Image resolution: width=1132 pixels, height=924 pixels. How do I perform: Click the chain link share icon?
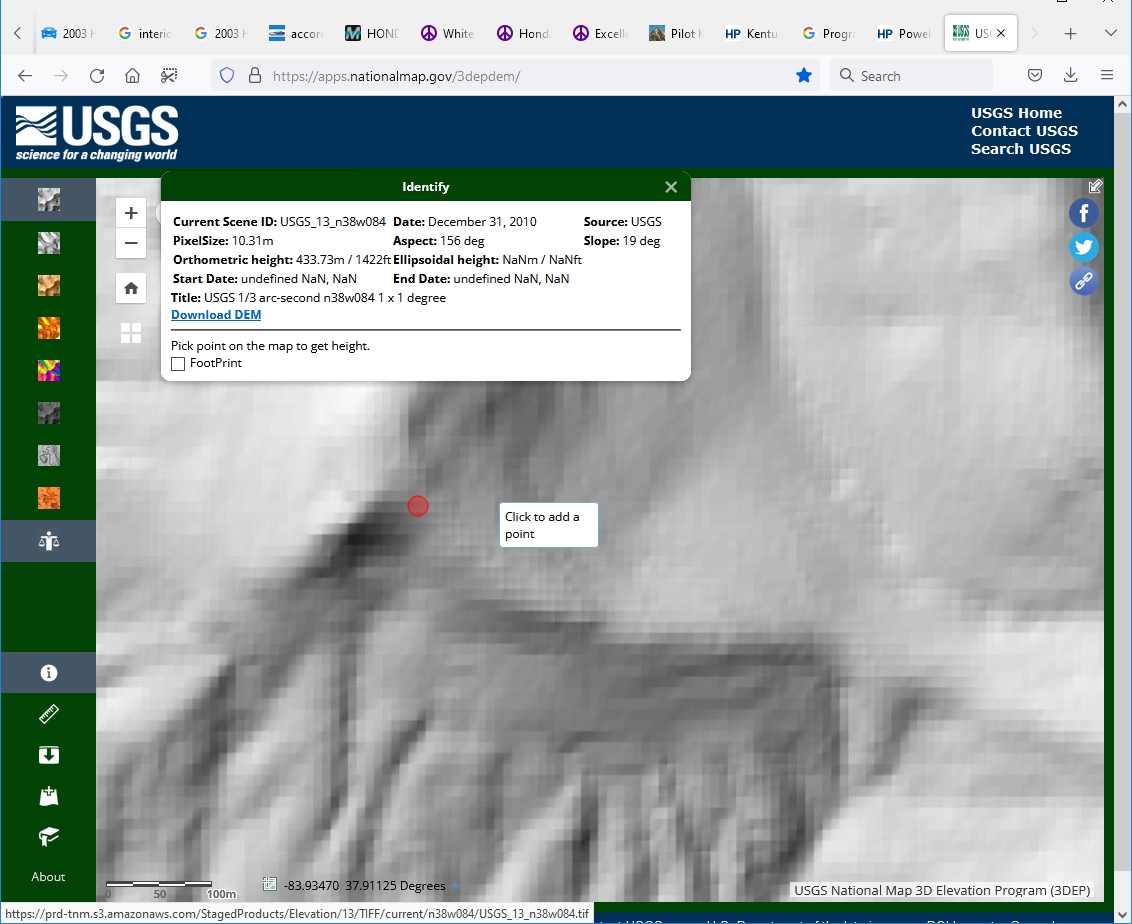[1083, 281]
